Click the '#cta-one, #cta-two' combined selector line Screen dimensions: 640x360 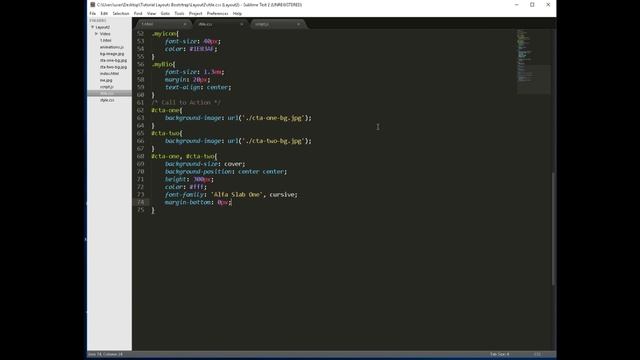[x=184, y=156]
